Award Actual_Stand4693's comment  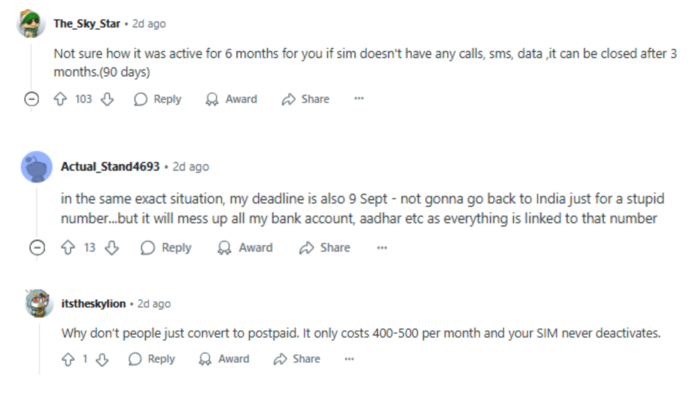click(x=245, y=248)
